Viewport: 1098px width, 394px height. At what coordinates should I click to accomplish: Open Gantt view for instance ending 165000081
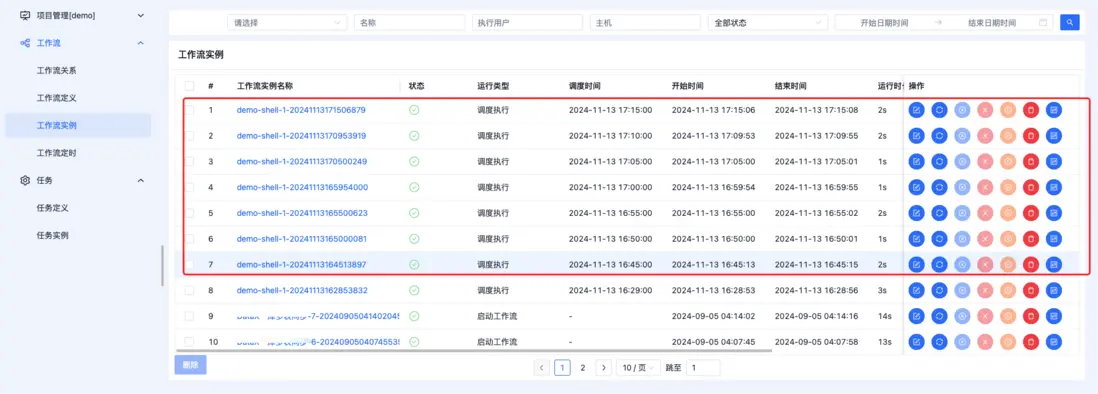1054,239
